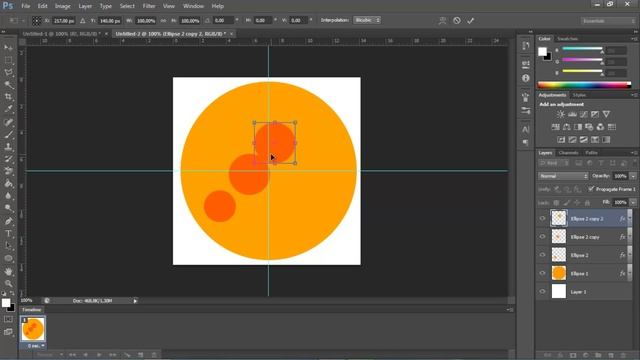
Task: Open the Filter menu
Action: click(x=149, y=6)
